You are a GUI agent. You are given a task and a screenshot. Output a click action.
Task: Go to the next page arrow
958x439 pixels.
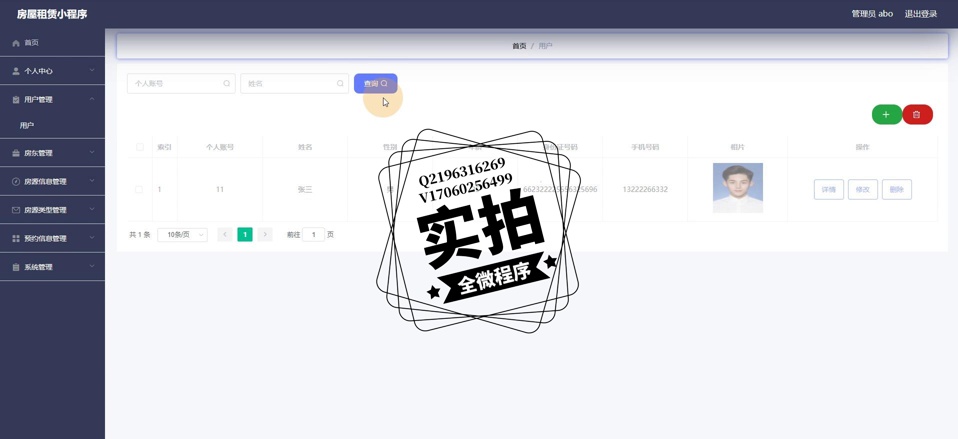pos(265,235)
